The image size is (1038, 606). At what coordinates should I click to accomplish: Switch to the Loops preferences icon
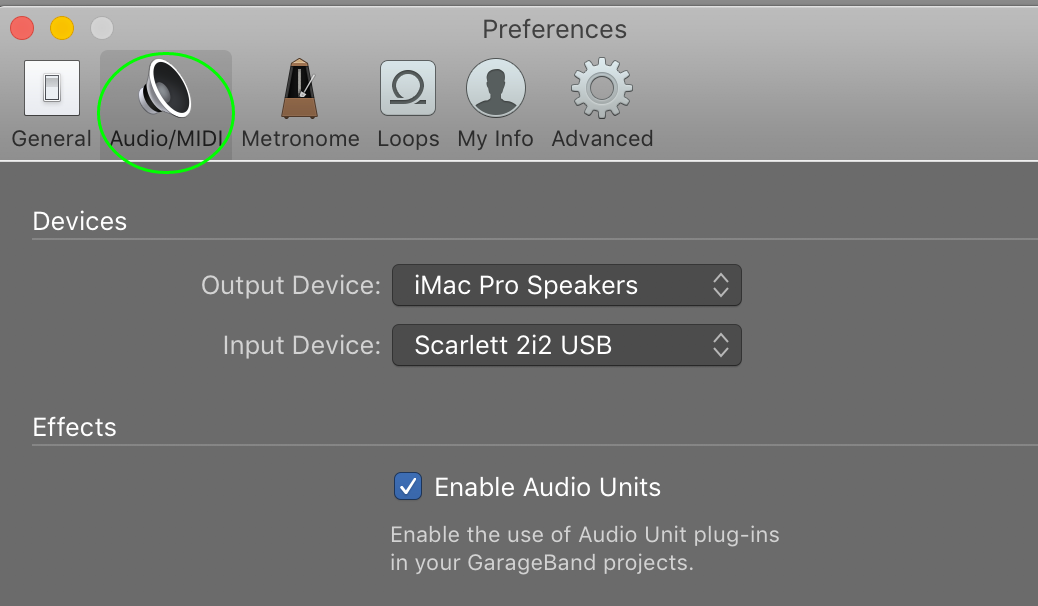tap(407, 88)
